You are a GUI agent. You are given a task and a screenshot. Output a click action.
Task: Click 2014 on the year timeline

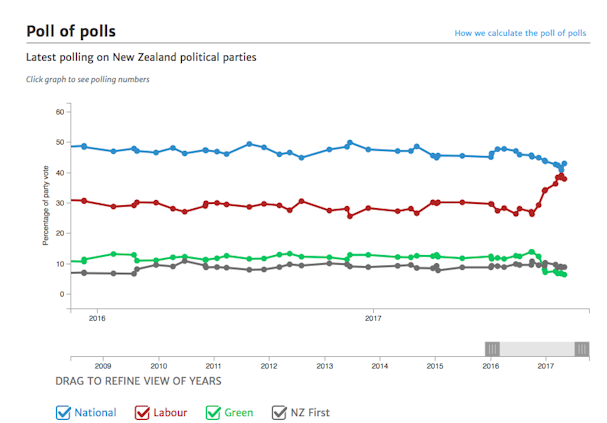coord(380,367)
